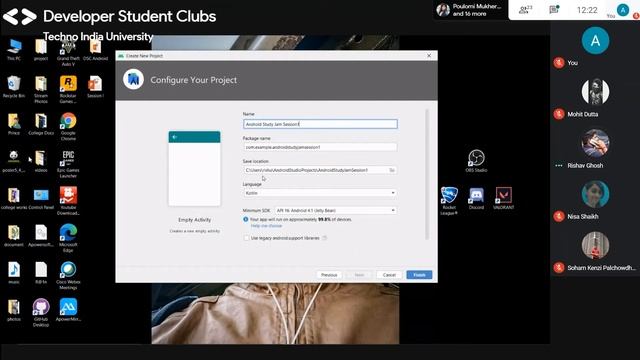Open the music file icon
640x360 pixels.
[14, 273]
